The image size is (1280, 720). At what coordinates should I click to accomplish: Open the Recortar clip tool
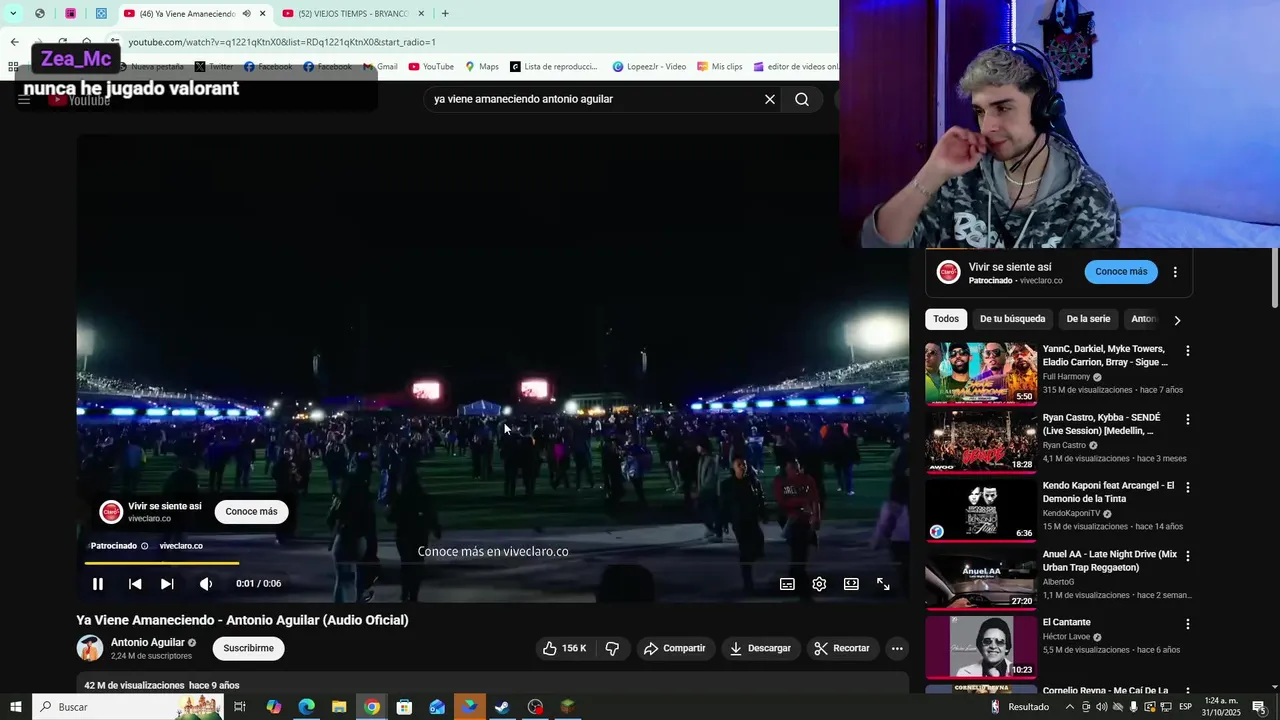point(842,648)
